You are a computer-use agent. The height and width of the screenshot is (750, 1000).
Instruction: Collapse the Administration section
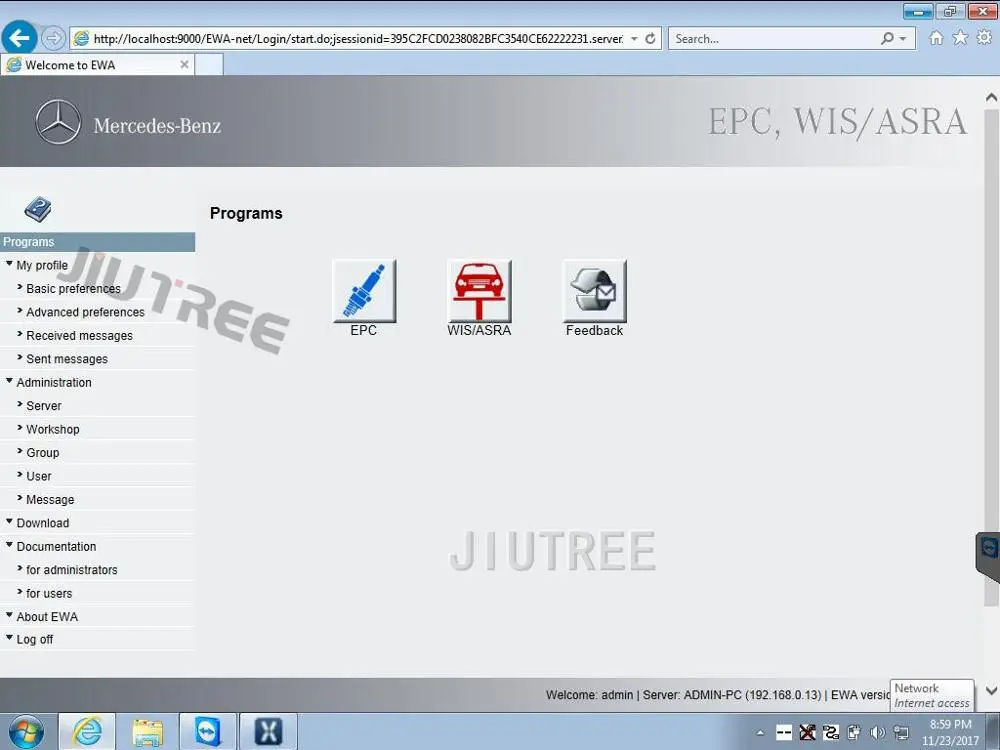click(10, 381)
